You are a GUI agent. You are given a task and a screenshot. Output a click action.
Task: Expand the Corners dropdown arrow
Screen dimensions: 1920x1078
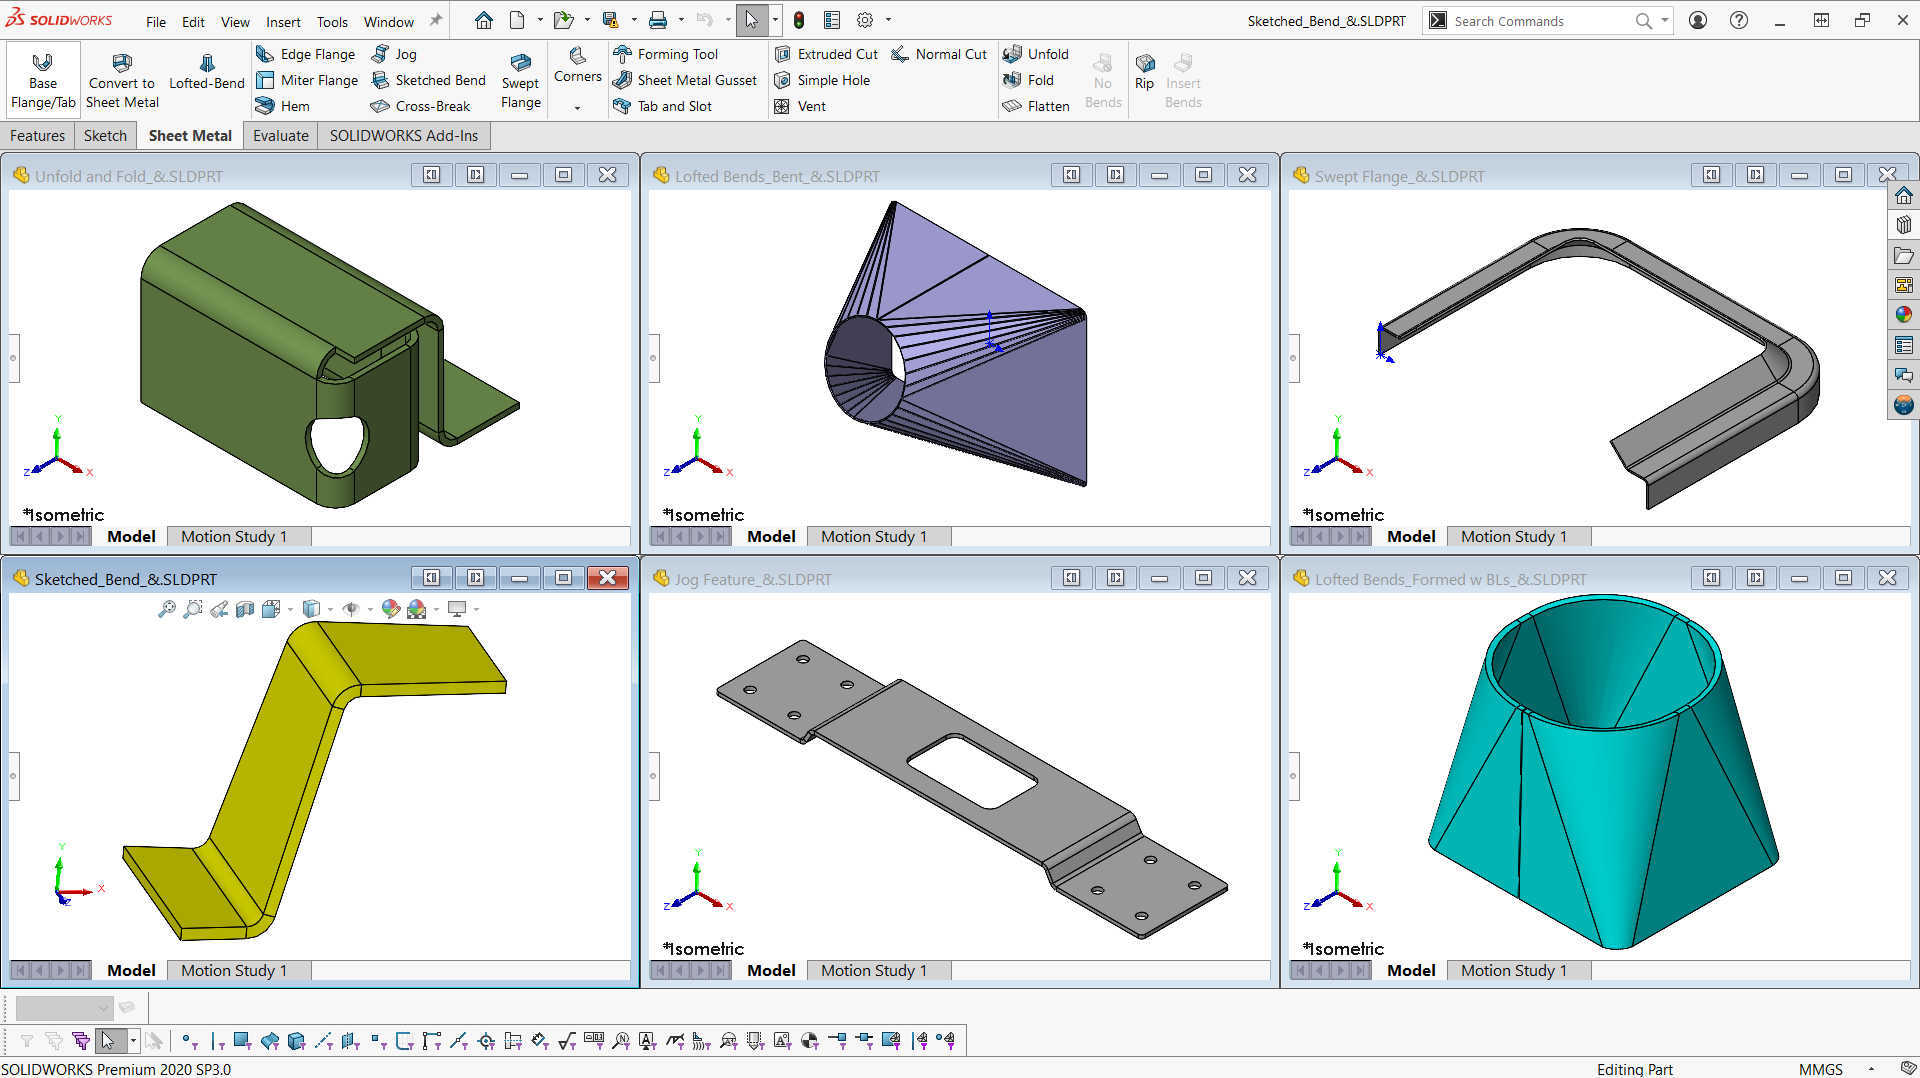577,107
